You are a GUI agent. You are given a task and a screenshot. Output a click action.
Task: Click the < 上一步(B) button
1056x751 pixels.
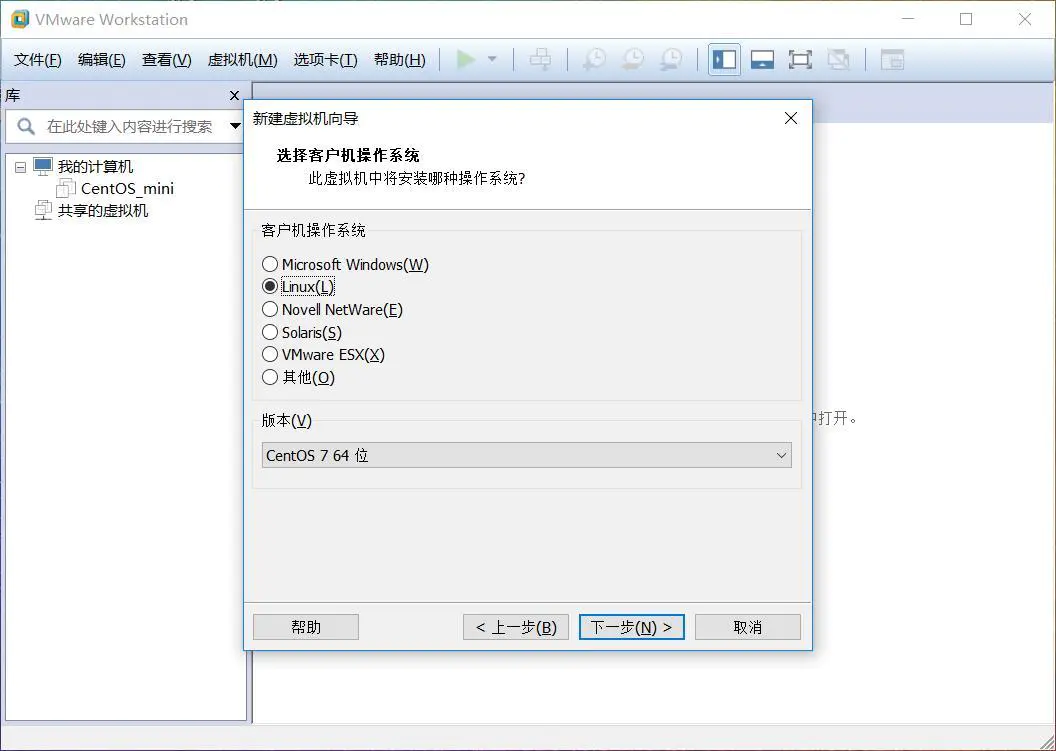[516, 627]
